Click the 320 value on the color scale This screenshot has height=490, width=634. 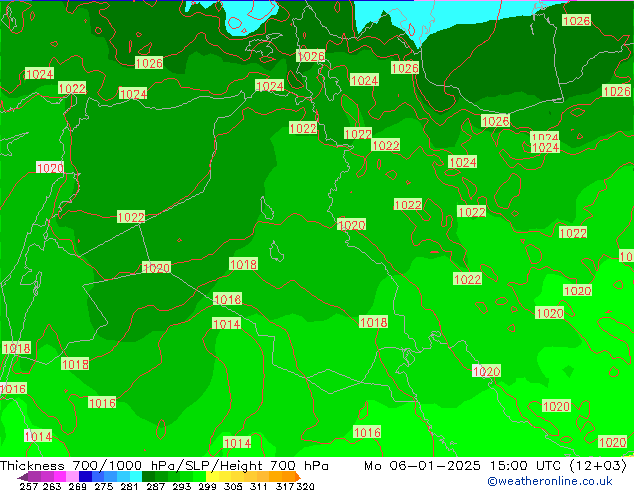(x=305, y=486)
